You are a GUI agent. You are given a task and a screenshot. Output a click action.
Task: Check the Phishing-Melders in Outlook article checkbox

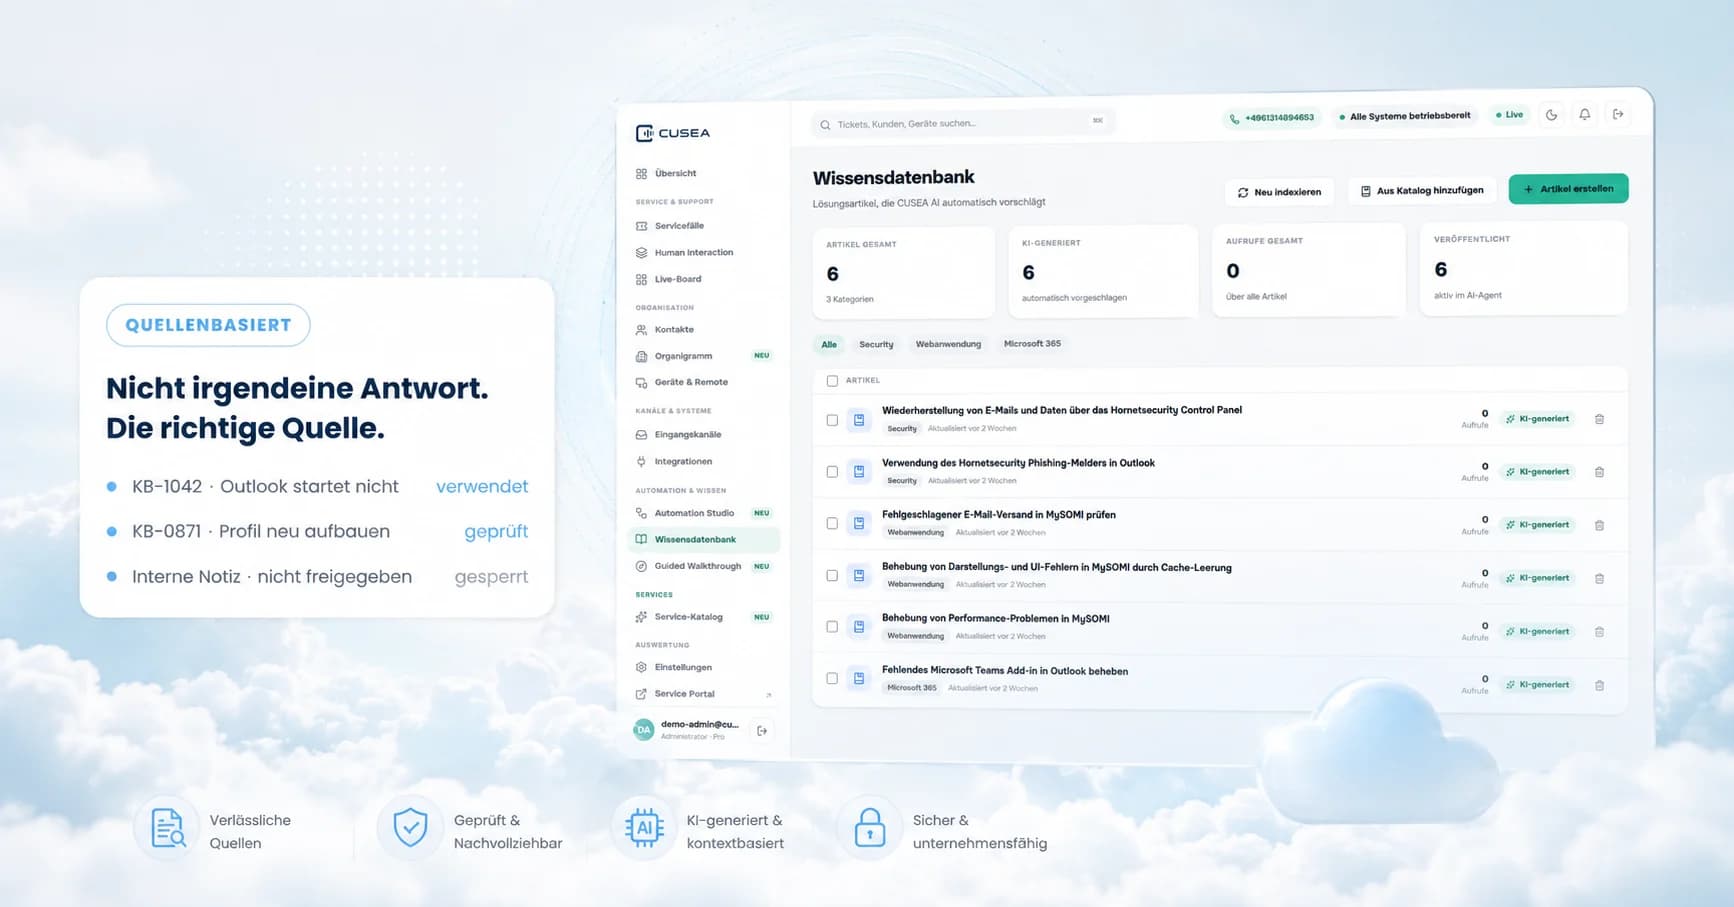pos(832,472)
